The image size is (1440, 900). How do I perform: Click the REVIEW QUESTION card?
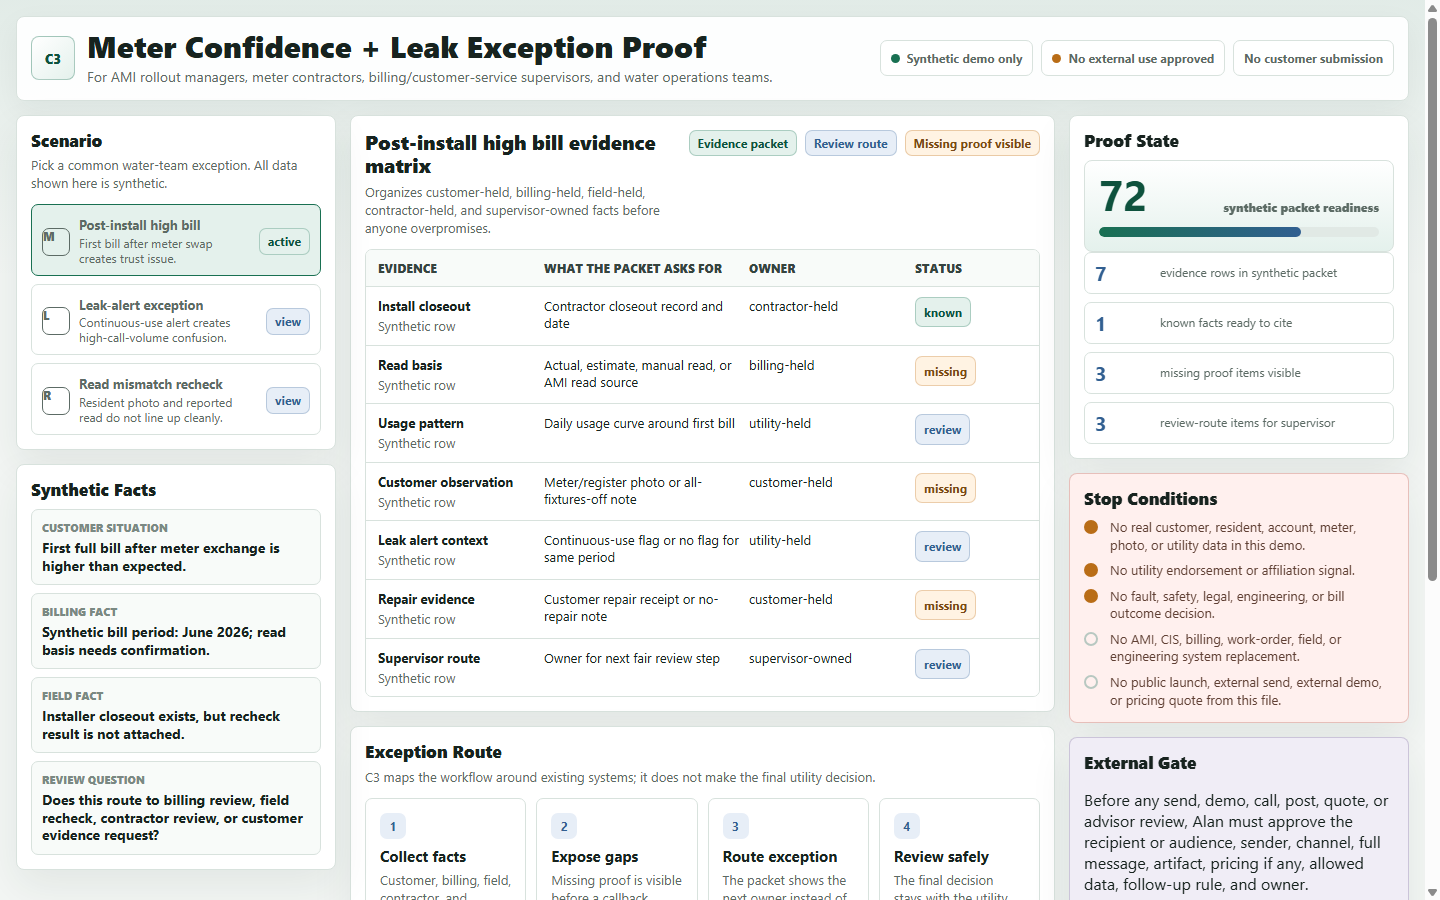click(x=176, y=808)
